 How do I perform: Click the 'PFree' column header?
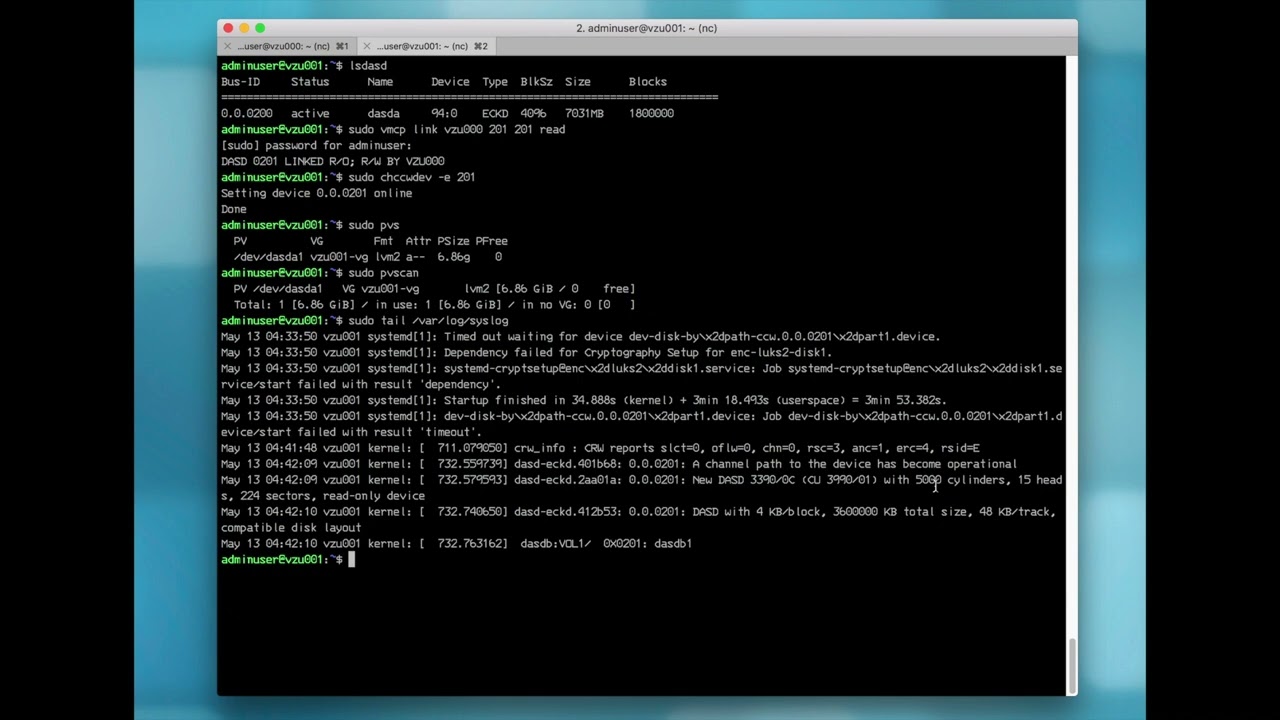click(x=491, y=241)
